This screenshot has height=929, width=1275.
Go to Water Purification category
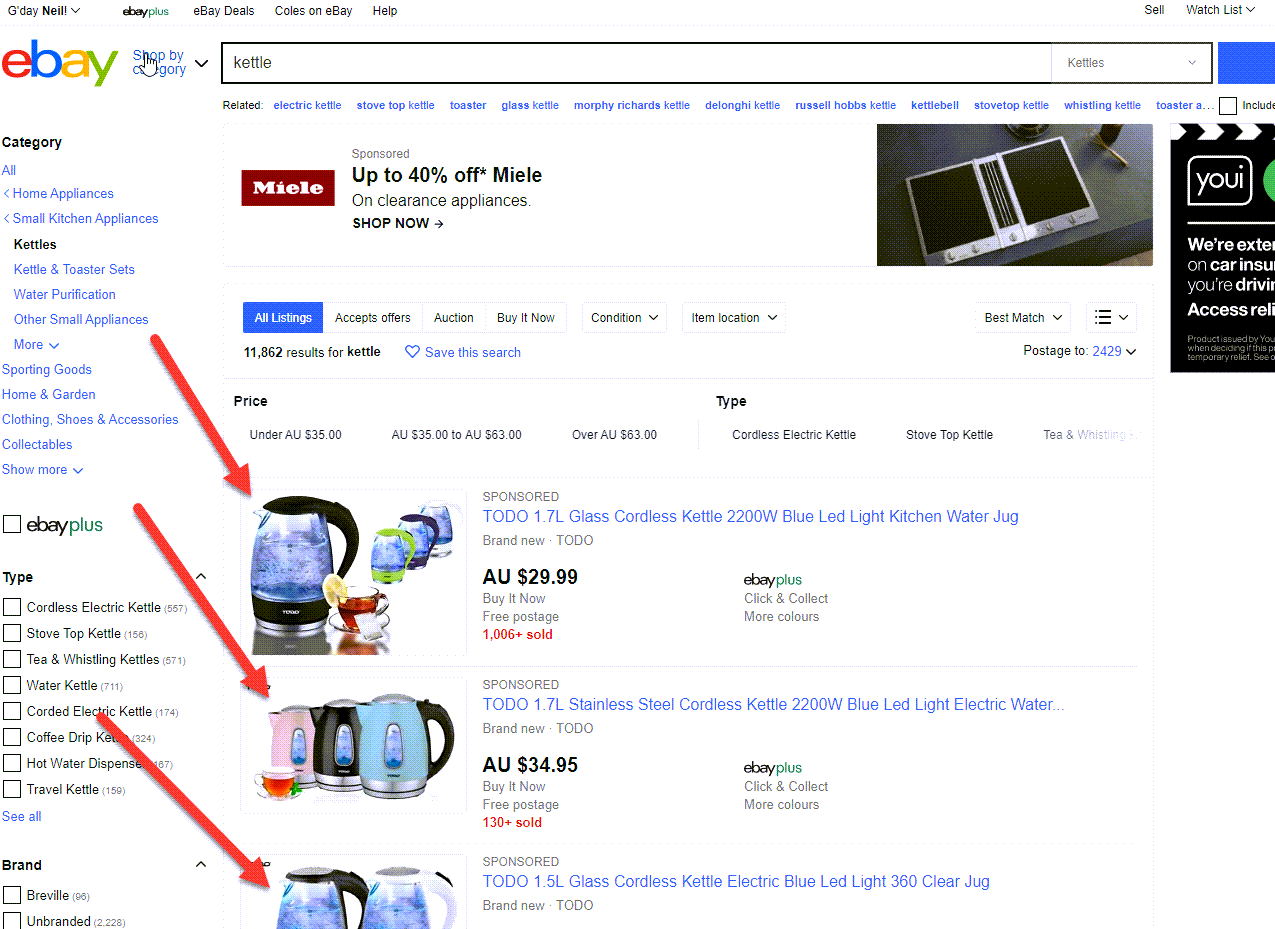pyautogui.click(x=65, y=294)
